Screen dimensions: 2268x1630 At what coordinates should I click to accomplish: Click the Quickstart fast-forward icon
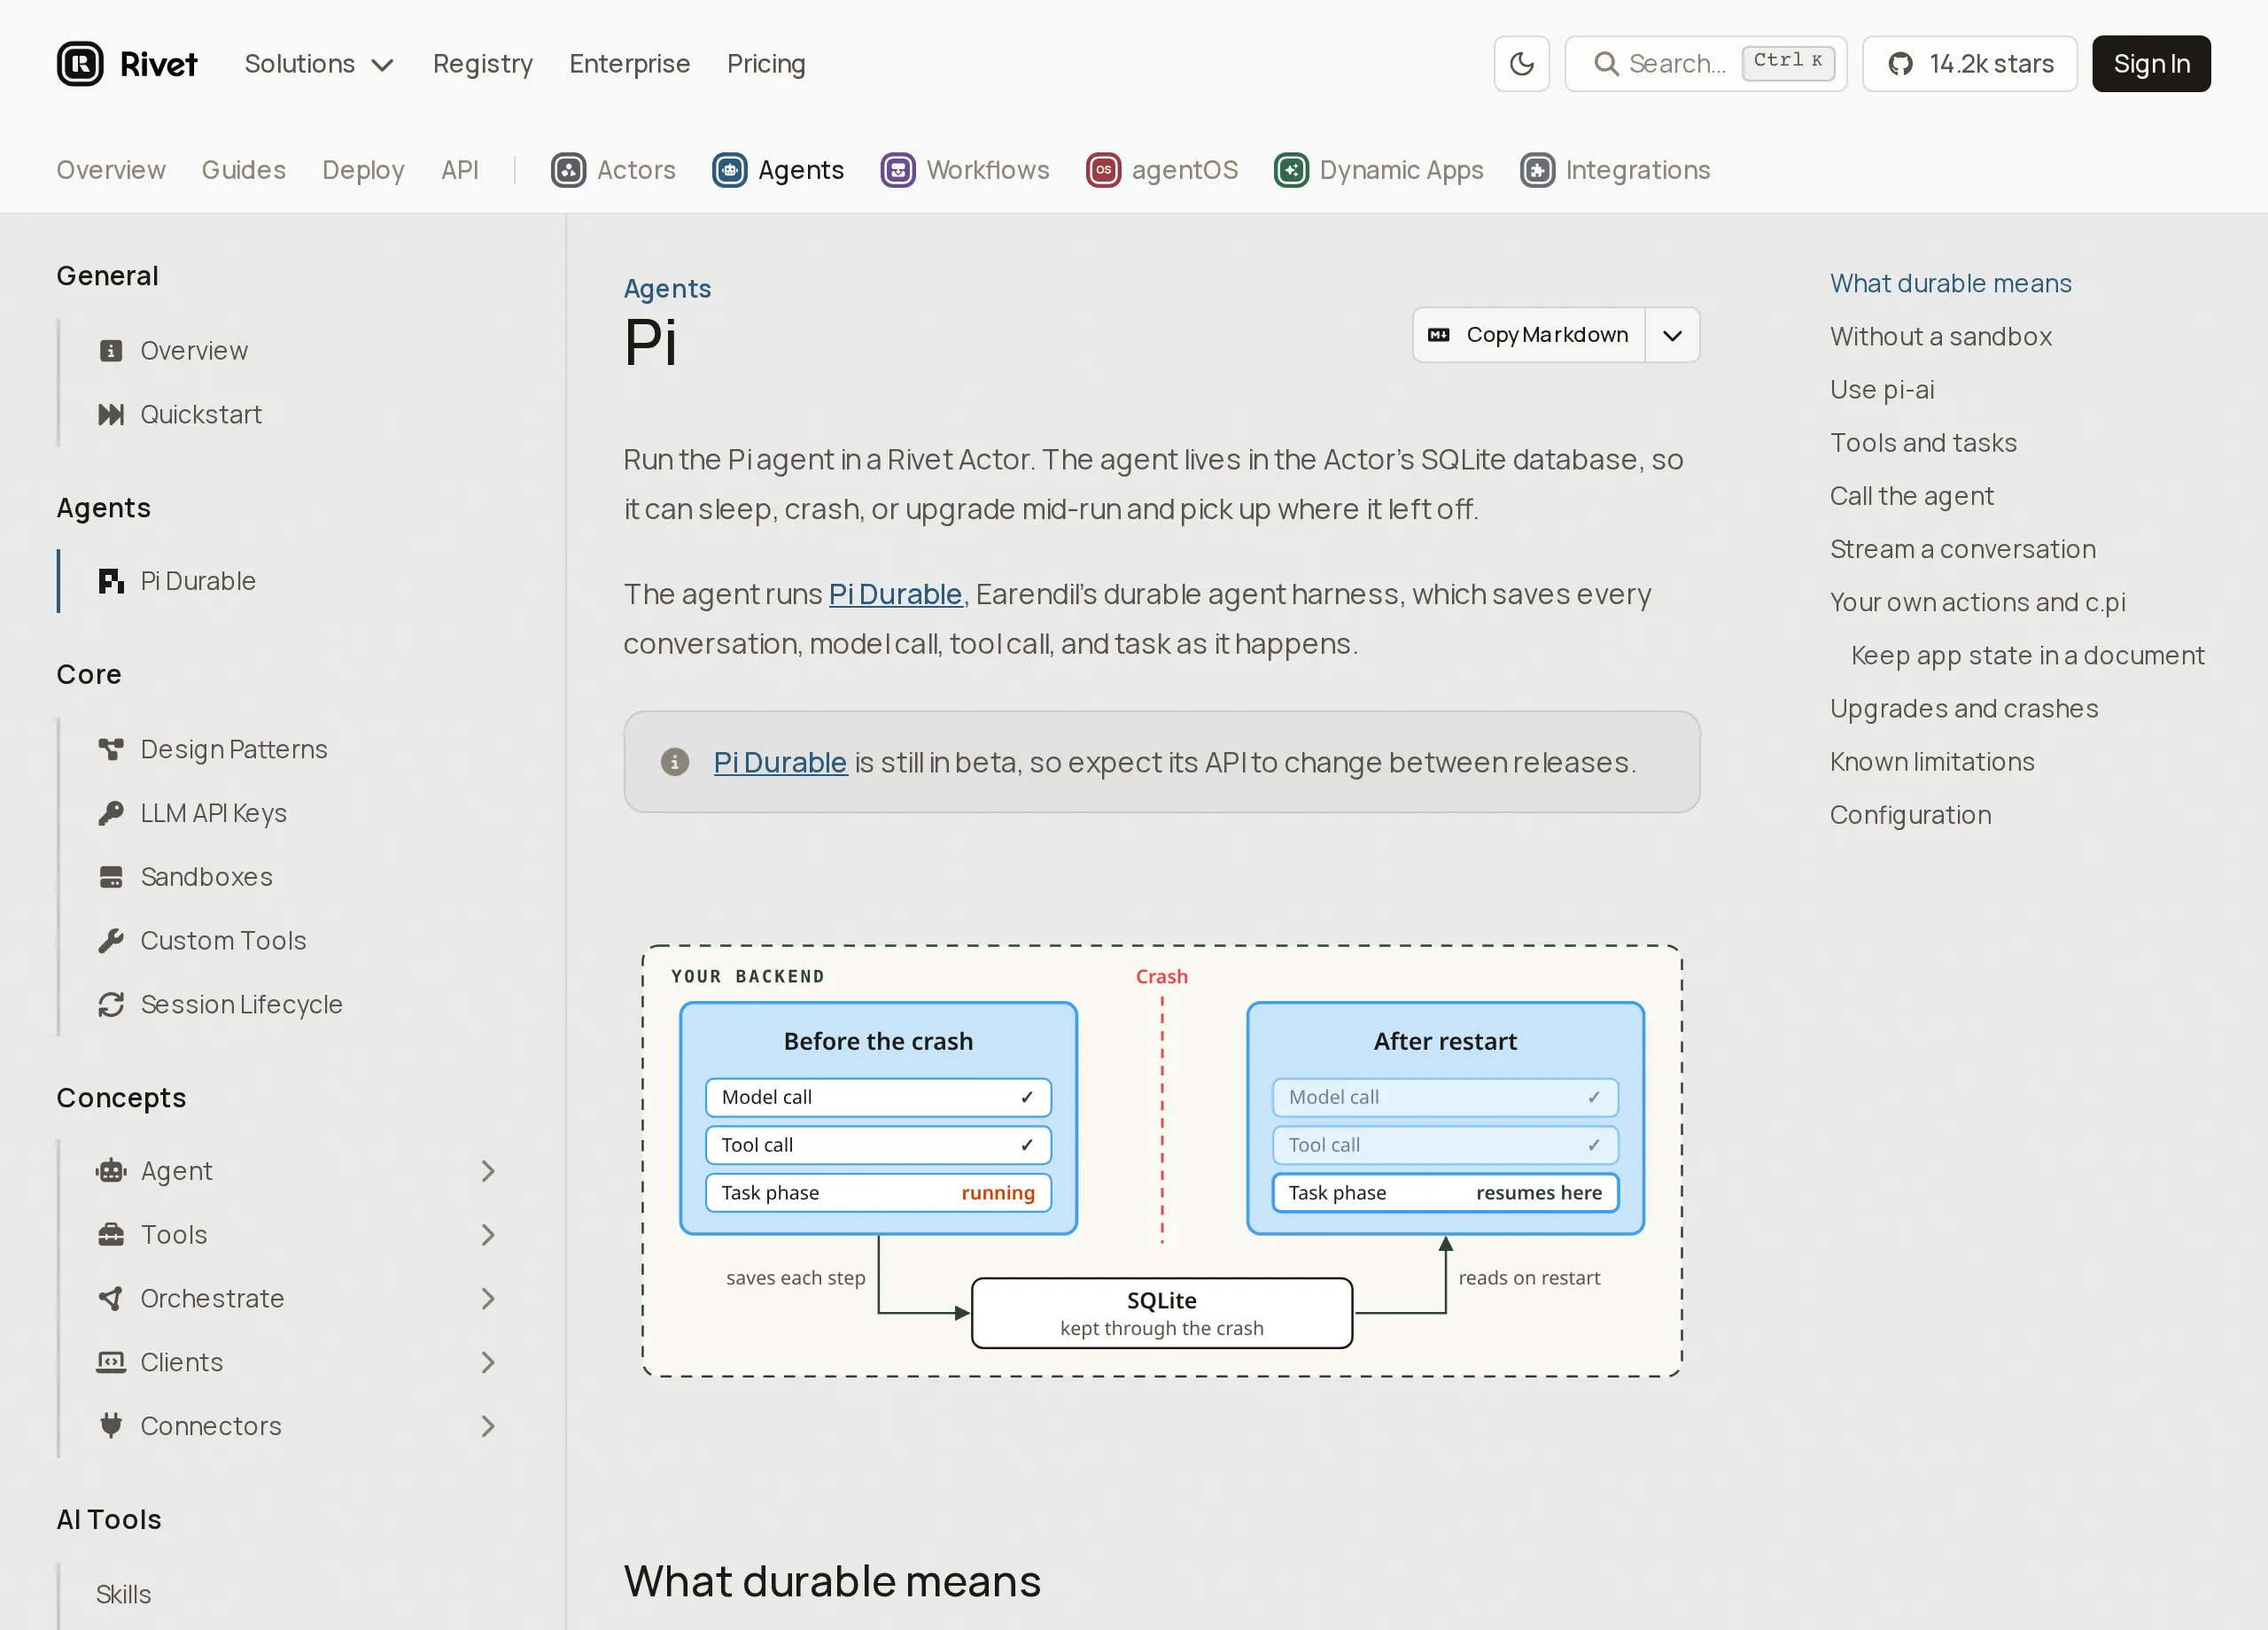click(x=111, y=414)
